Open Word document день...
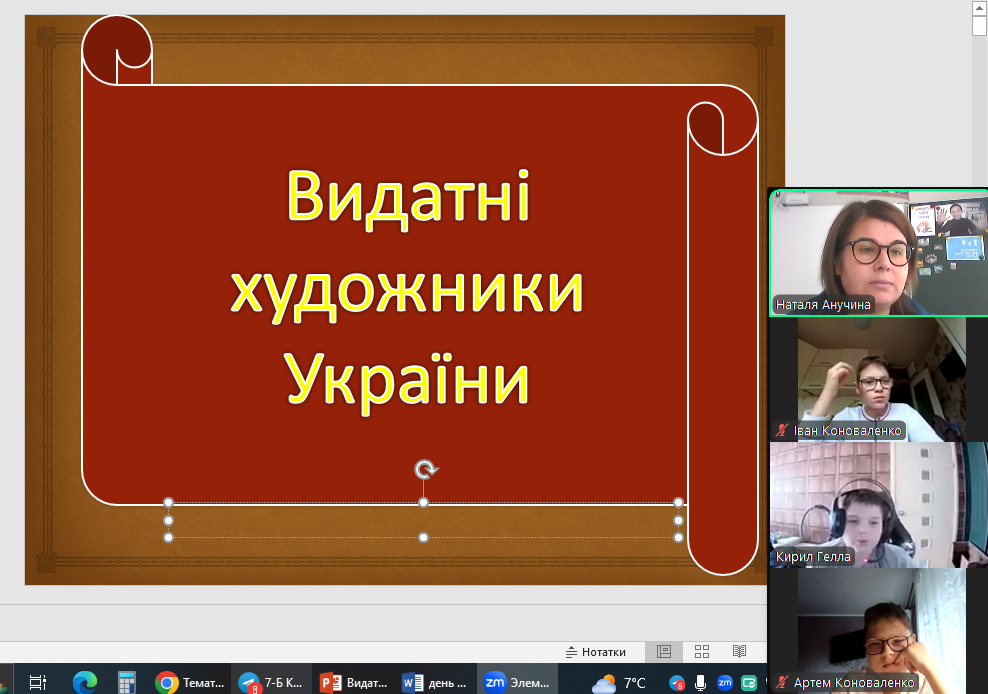The width and height of the screenshot is (988, 694). pos(434,683)
